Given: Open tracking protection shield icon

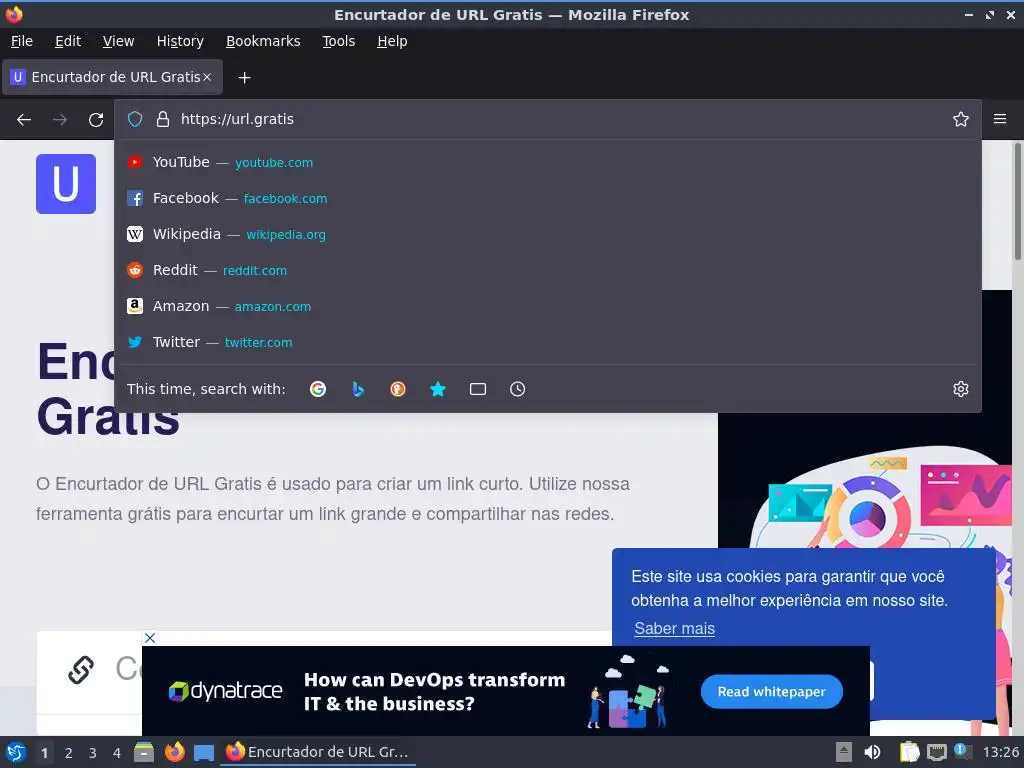Looking at the screenshot, I should tap(135, 119).
